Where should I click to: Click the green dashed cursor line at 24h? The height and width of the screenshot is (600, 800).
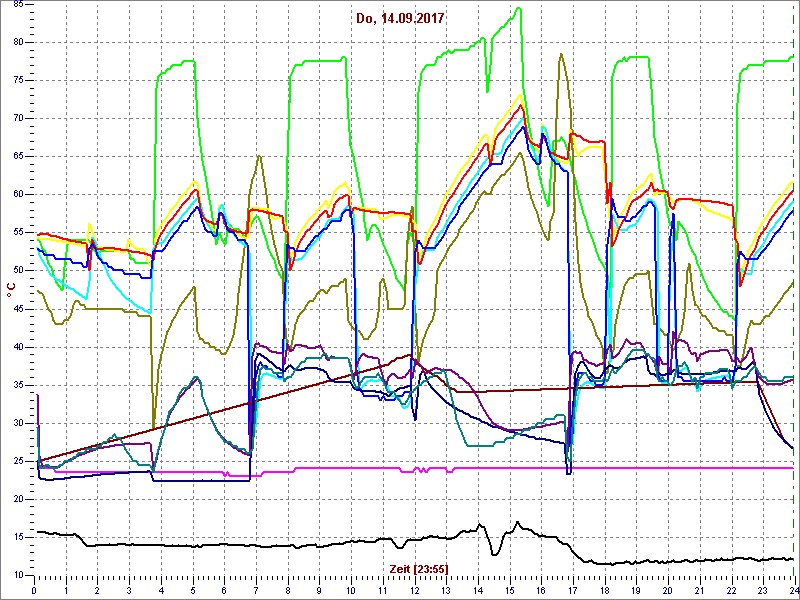click(x=794, y=291)
